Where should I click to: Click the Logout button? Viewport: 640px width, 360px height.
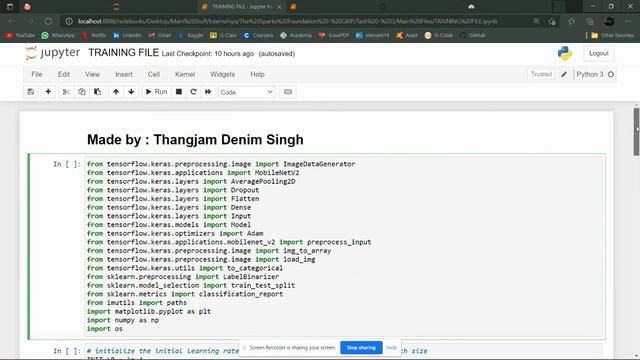(598, 53)
